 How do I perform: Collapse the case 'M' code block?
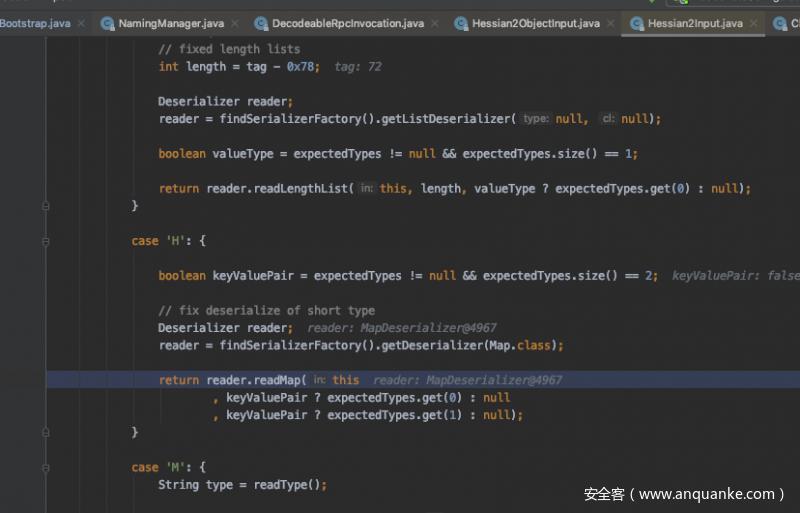coord(46,467)
